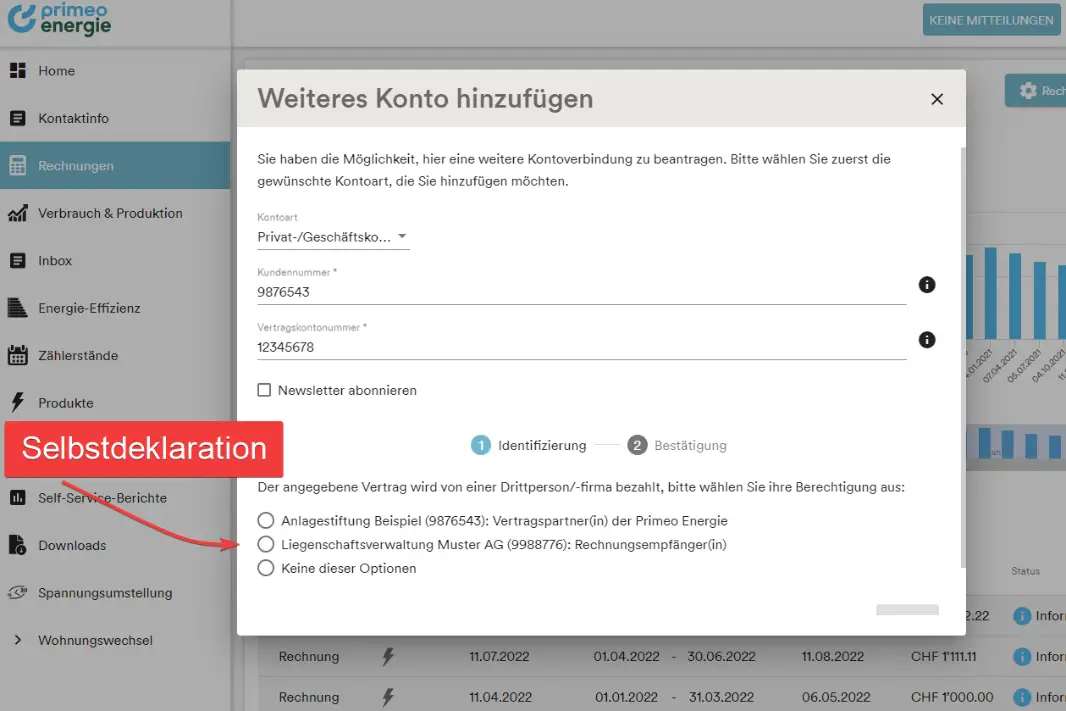The width and height of the screenshot is (1066, 711).
Task: Click the Kontaktinfo icon in sidebar
Action: [17, 118]
